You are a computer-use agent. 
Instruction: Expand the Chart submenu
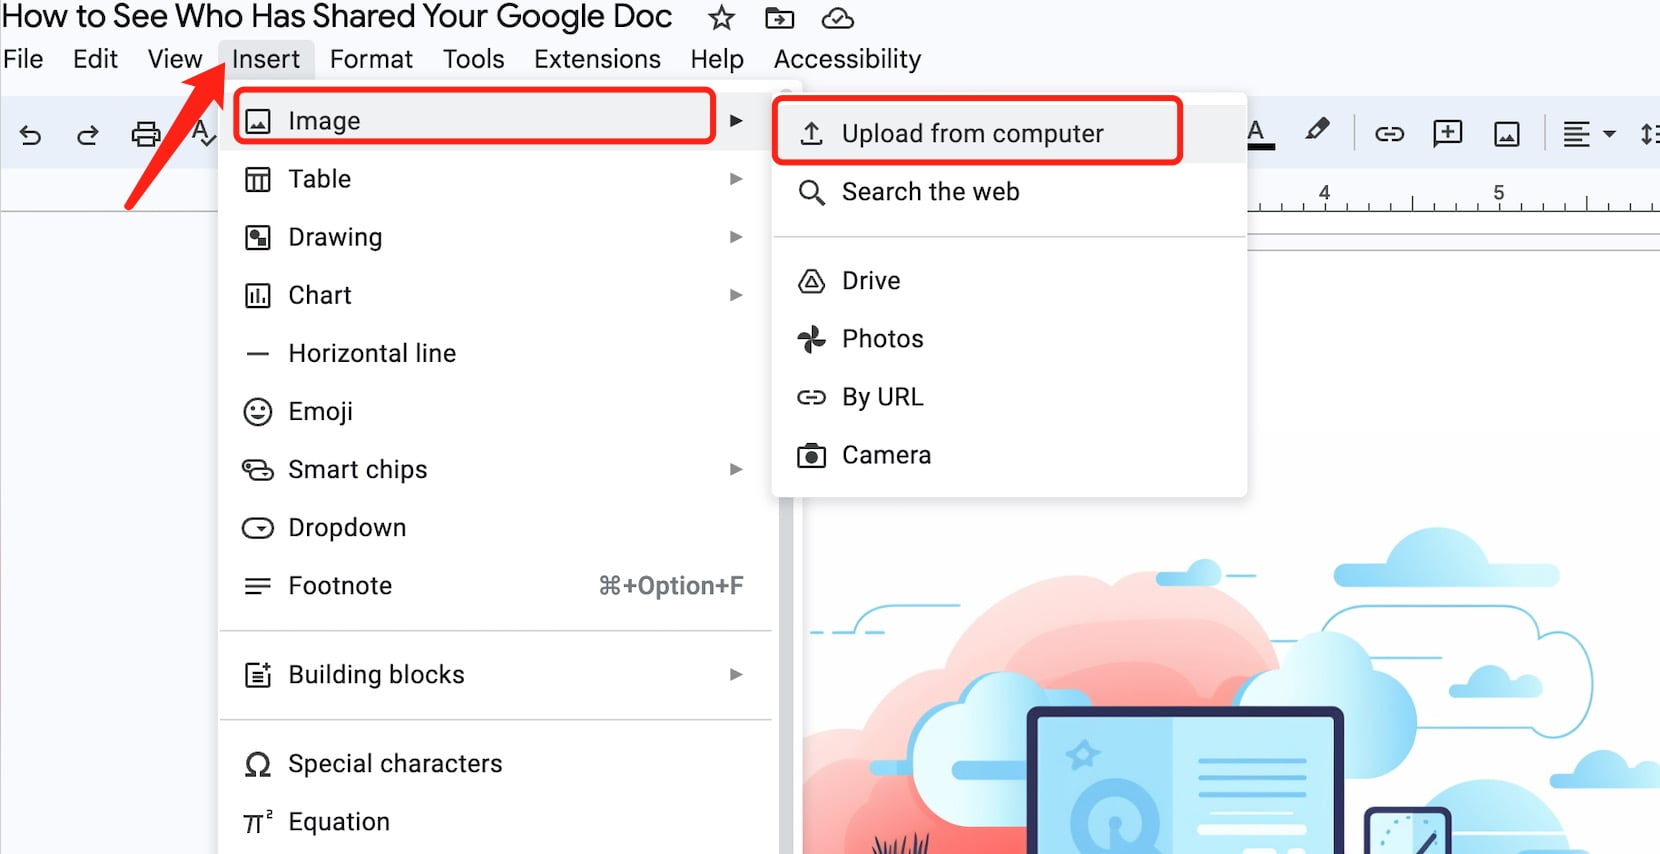pyautogui.click(x=496, y=295)
